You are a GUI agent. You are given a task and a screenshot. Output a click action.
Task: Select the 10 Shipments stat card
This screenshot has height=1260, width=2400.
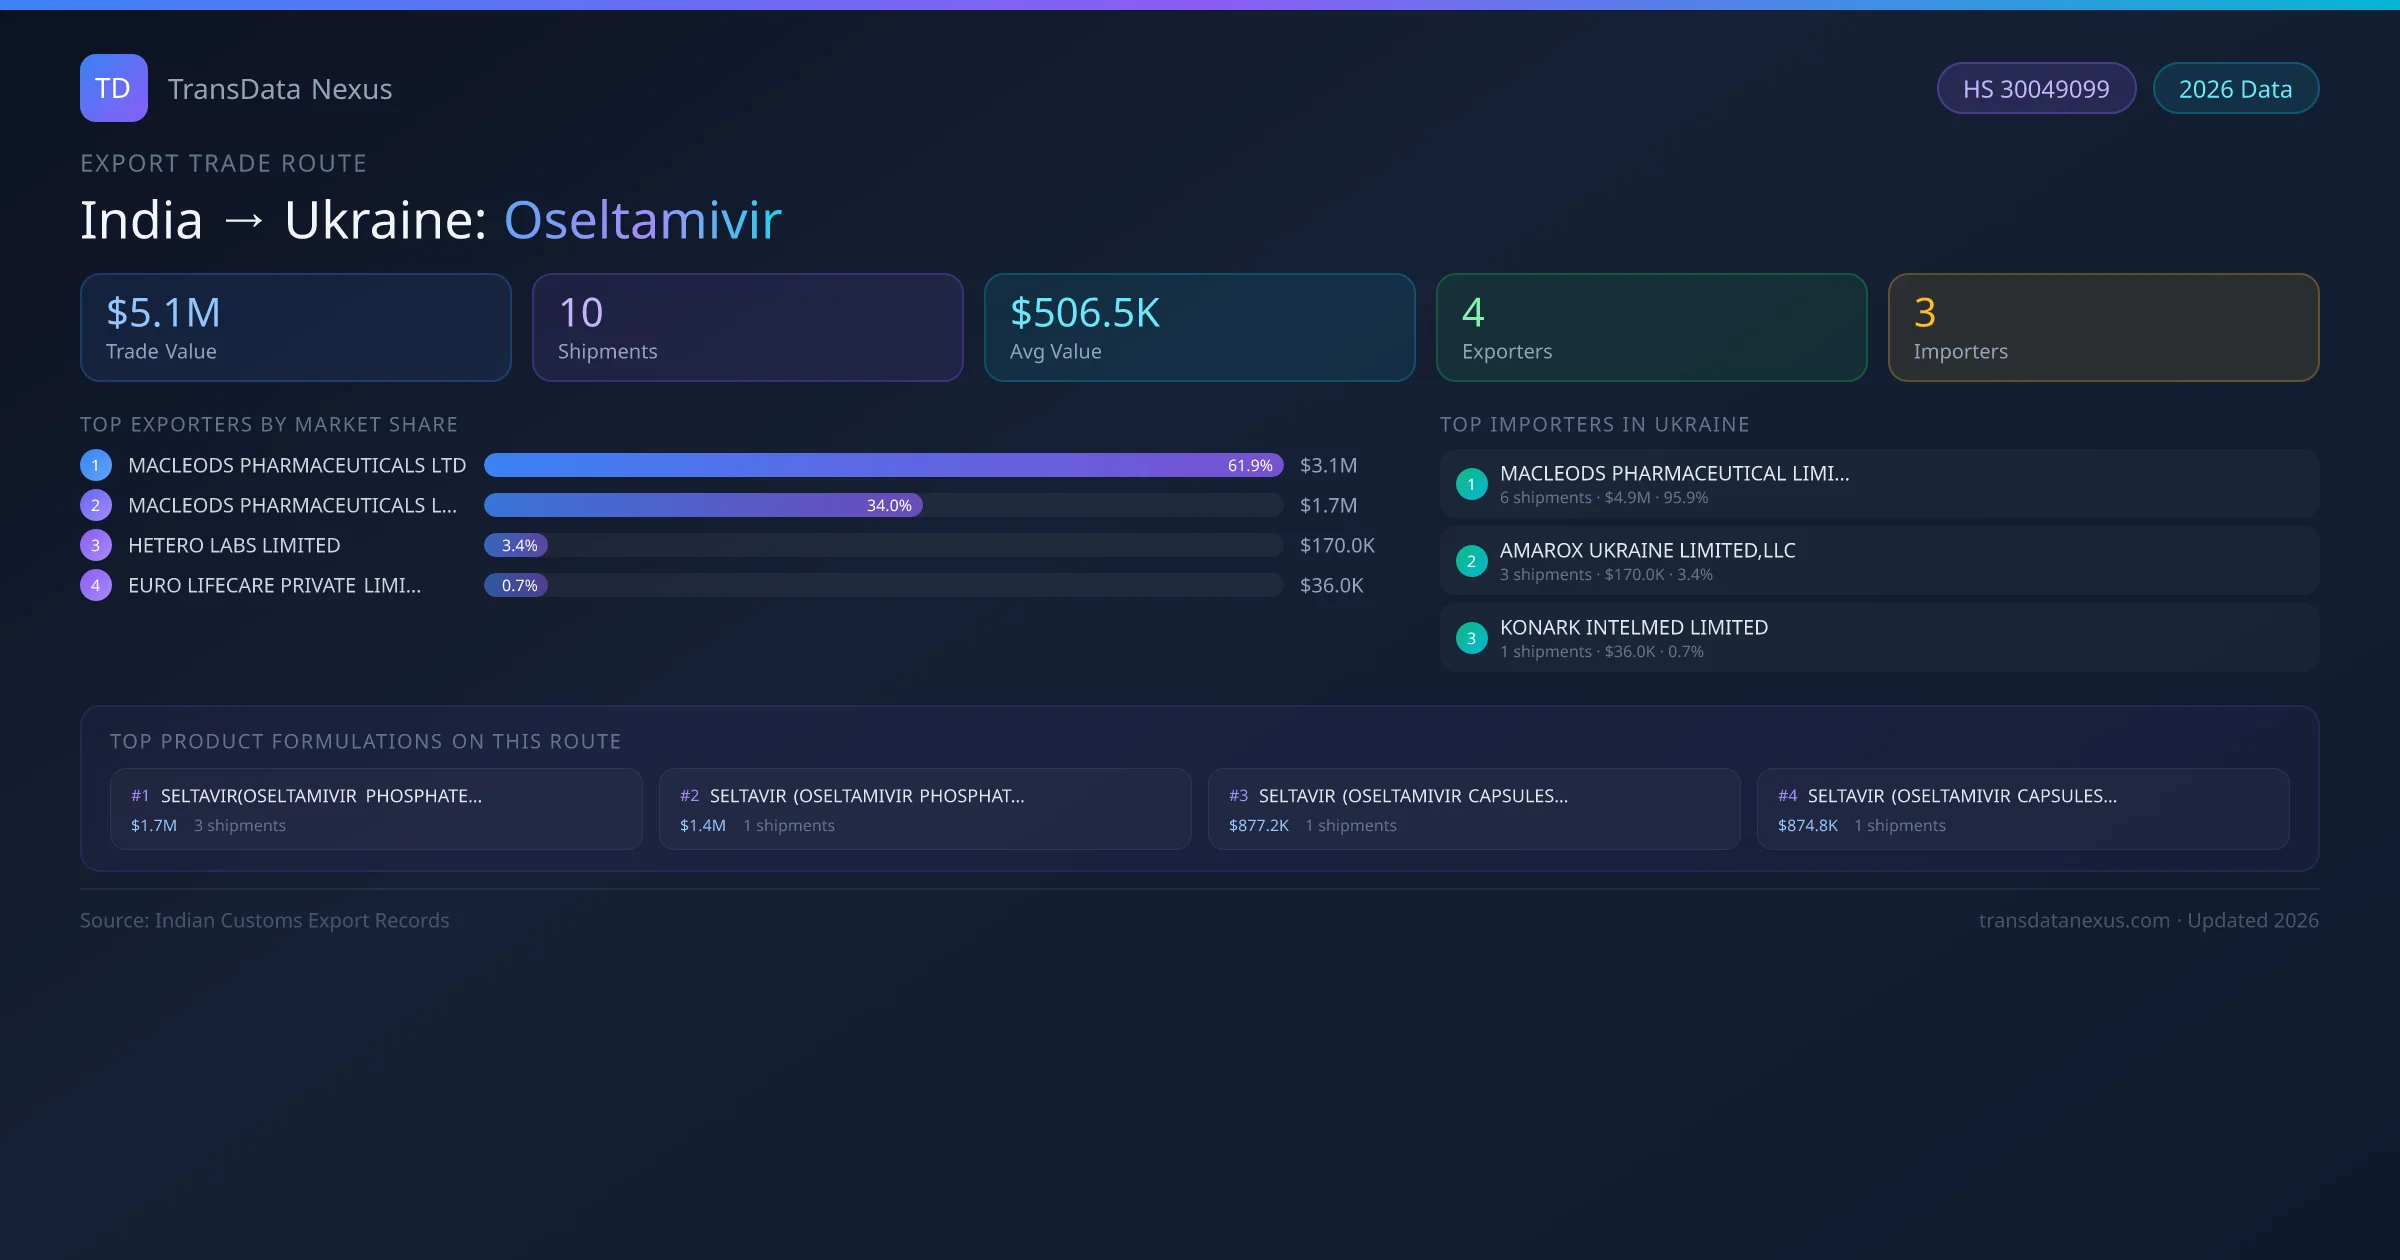(747, 327)
